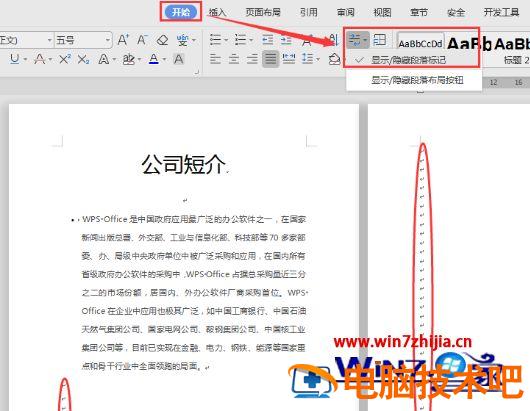Expand strikethrough options dropdown arrow
This screenshot has height=411, width=530.
[x=50, y=60]
